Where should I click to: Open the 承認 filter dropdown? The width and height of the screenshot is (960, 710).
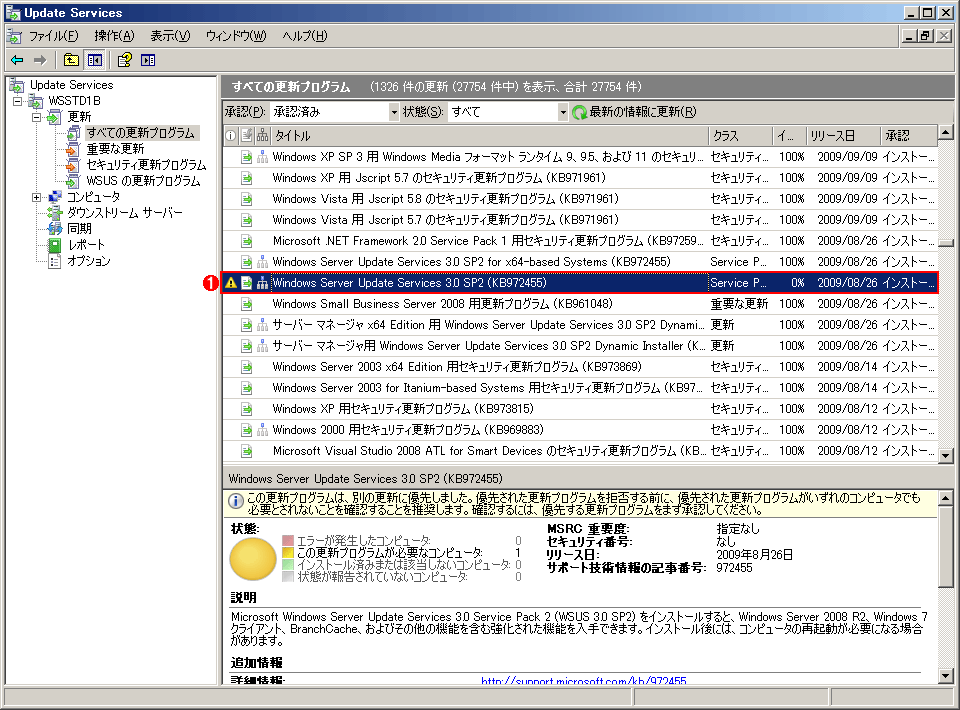tap(394, 112)
